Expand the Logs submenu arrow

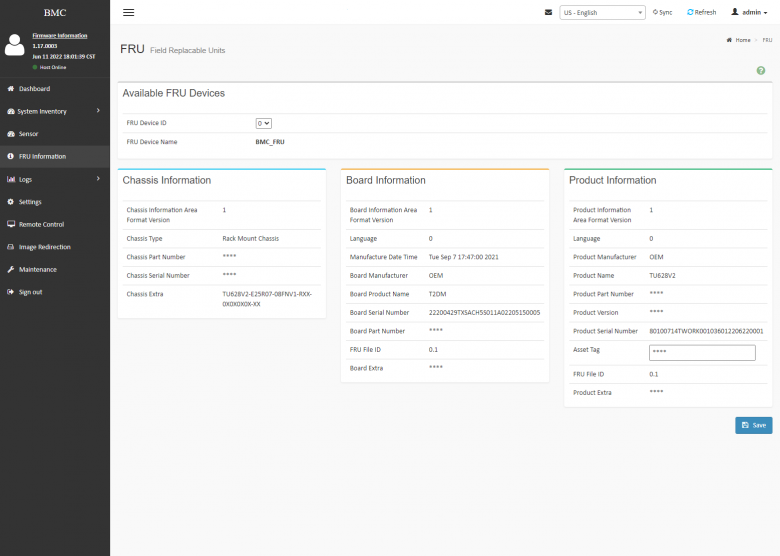[x=98, y=178]
